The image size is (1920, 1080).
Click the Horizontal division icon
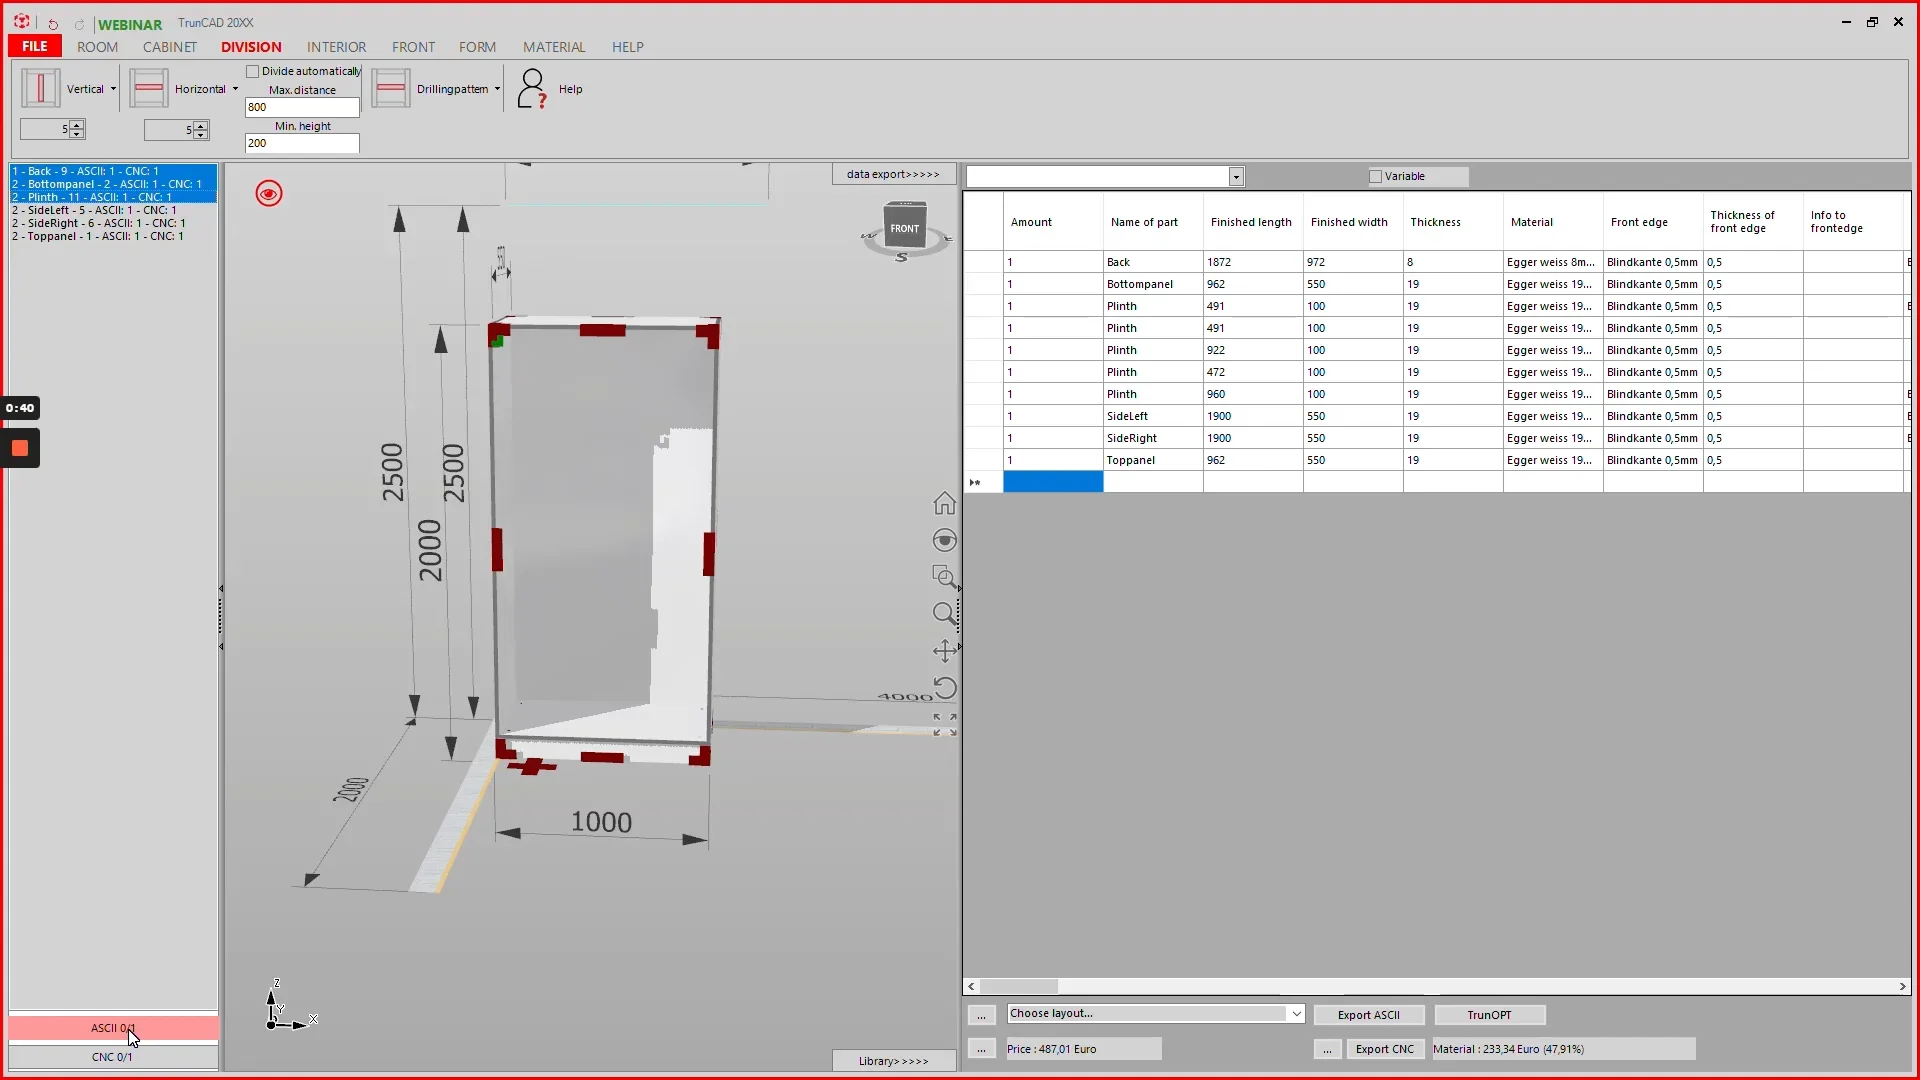pos(149,89)
